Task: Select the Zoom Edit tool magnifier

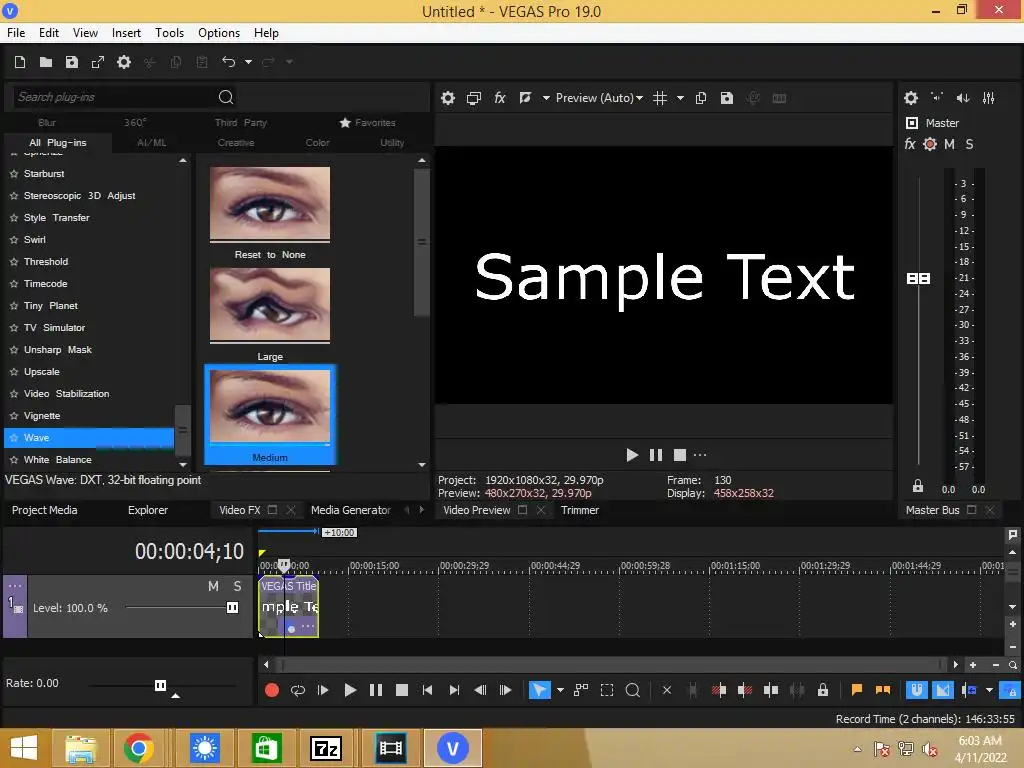Action: coord(633,690)
